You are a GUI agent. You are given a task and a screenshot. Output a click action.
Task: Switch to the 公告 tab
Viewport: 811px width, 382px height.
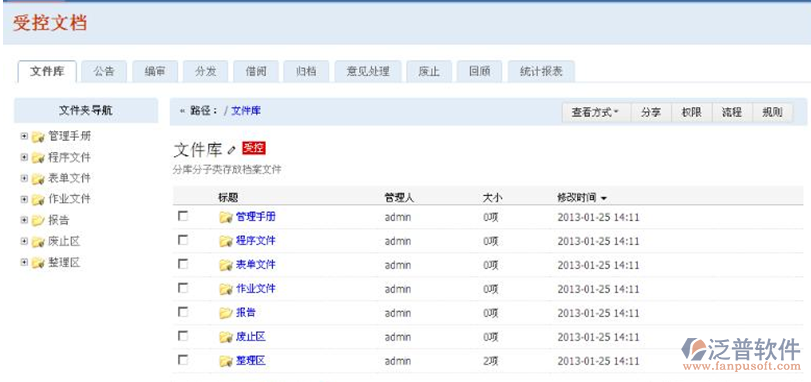(x=104, y=72)
